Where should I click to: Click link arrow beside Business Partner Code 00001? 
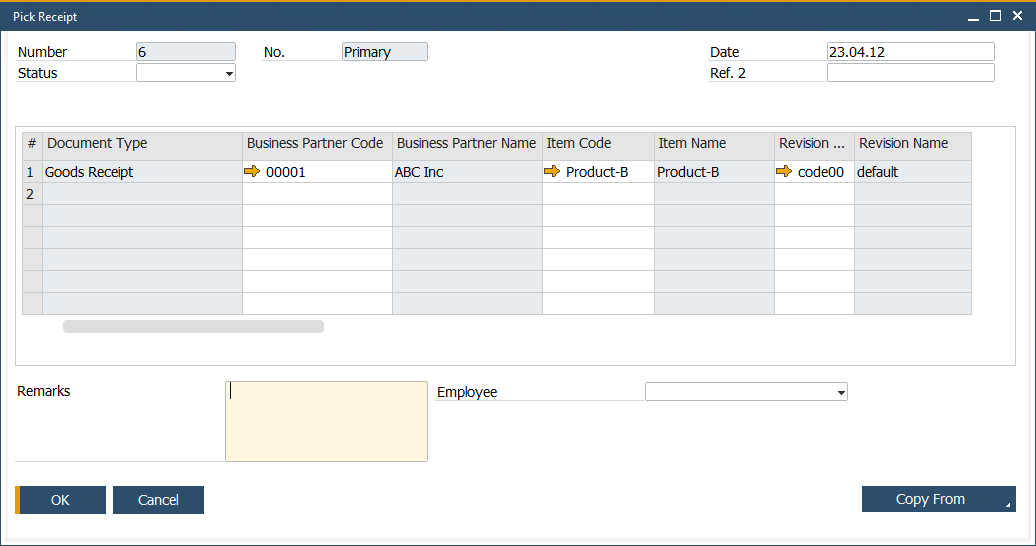252,172
